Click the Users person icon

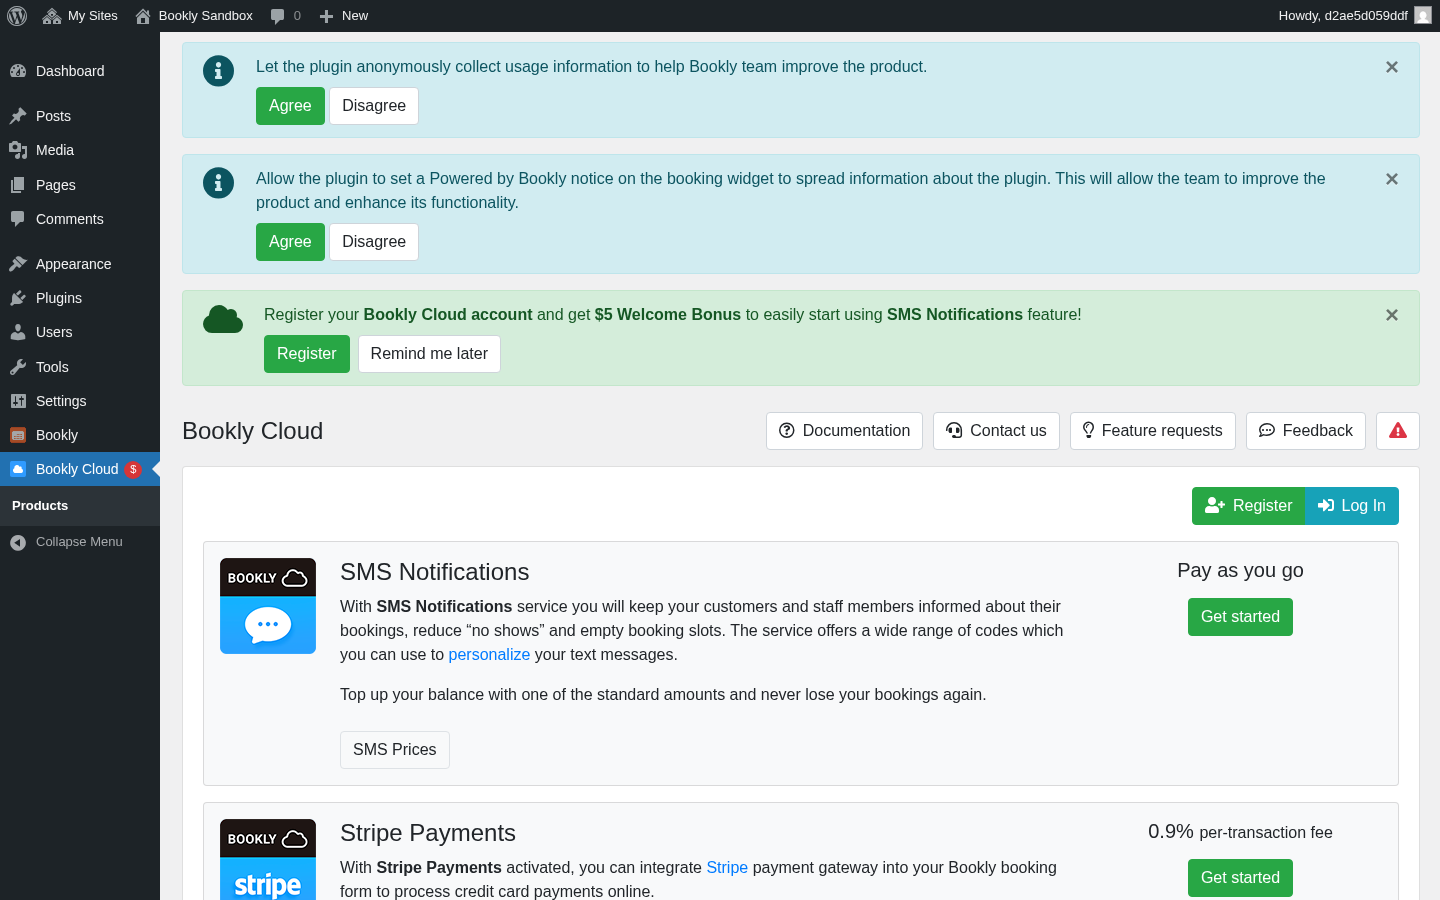[x=18, y=332]
